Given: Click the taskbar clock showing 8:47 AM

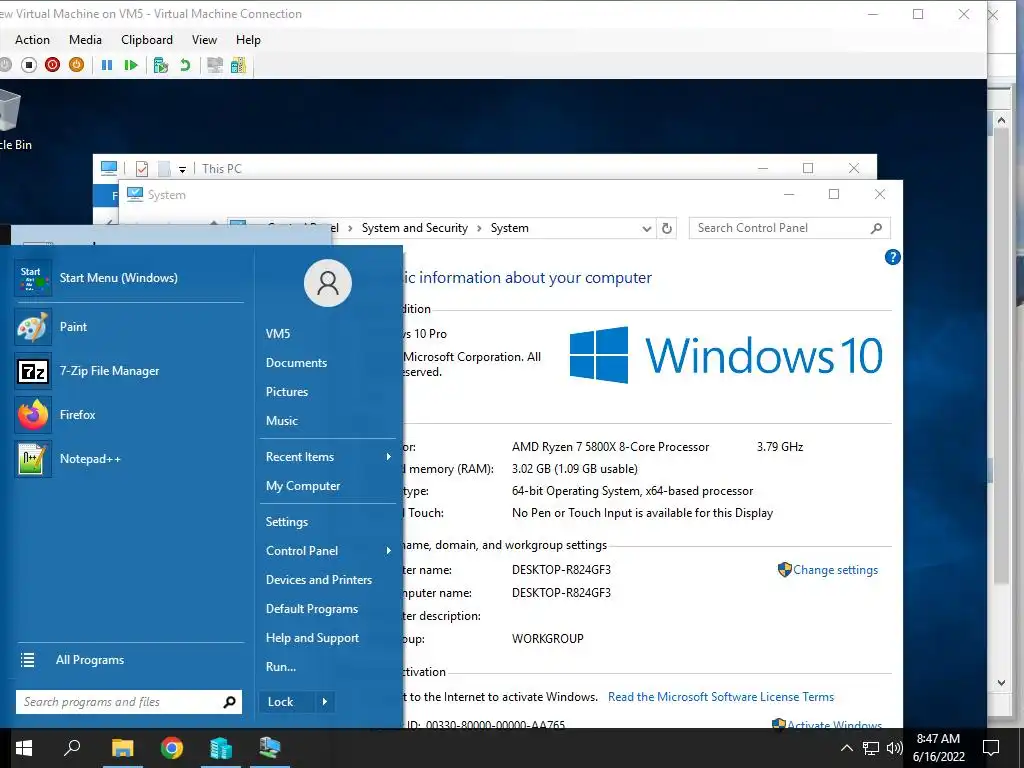Looking at the screenshot, I should (938, 748).
